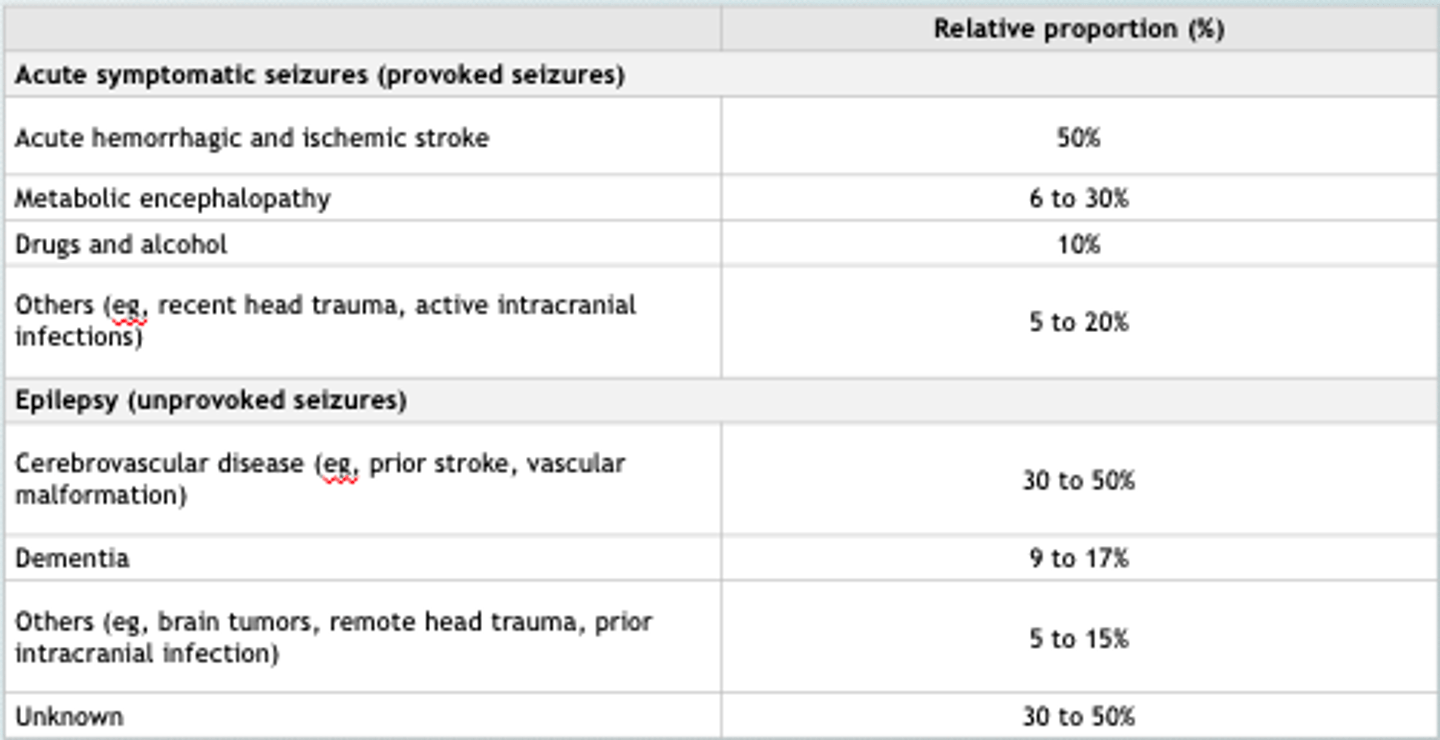This screenshot has height=740, width=1440.
Task: Click the 30 to 50% value for Unknown
Action: point(1078,716)
